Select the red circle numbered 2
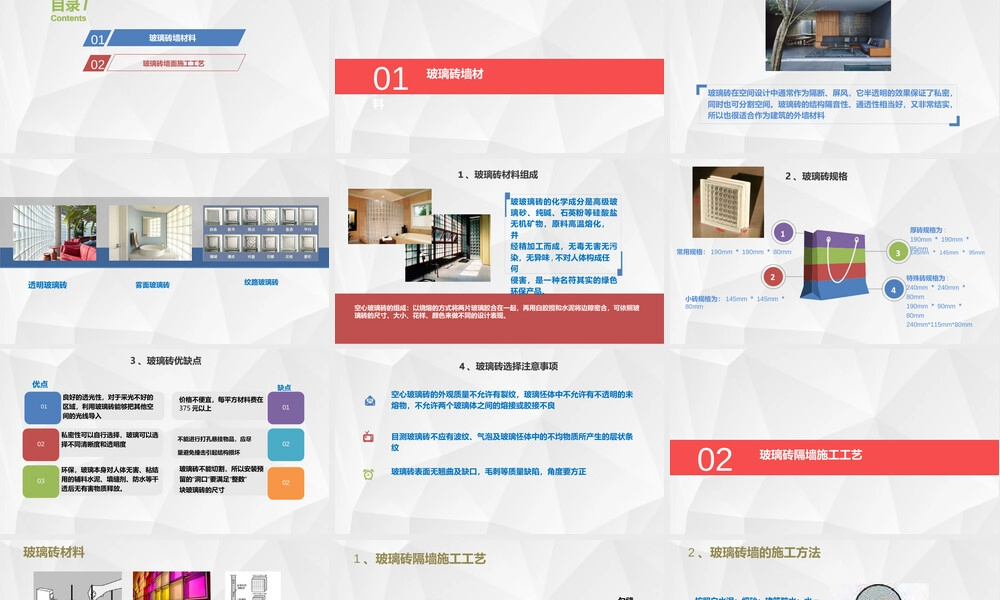 pyautogui.click(x=772, y=277)
